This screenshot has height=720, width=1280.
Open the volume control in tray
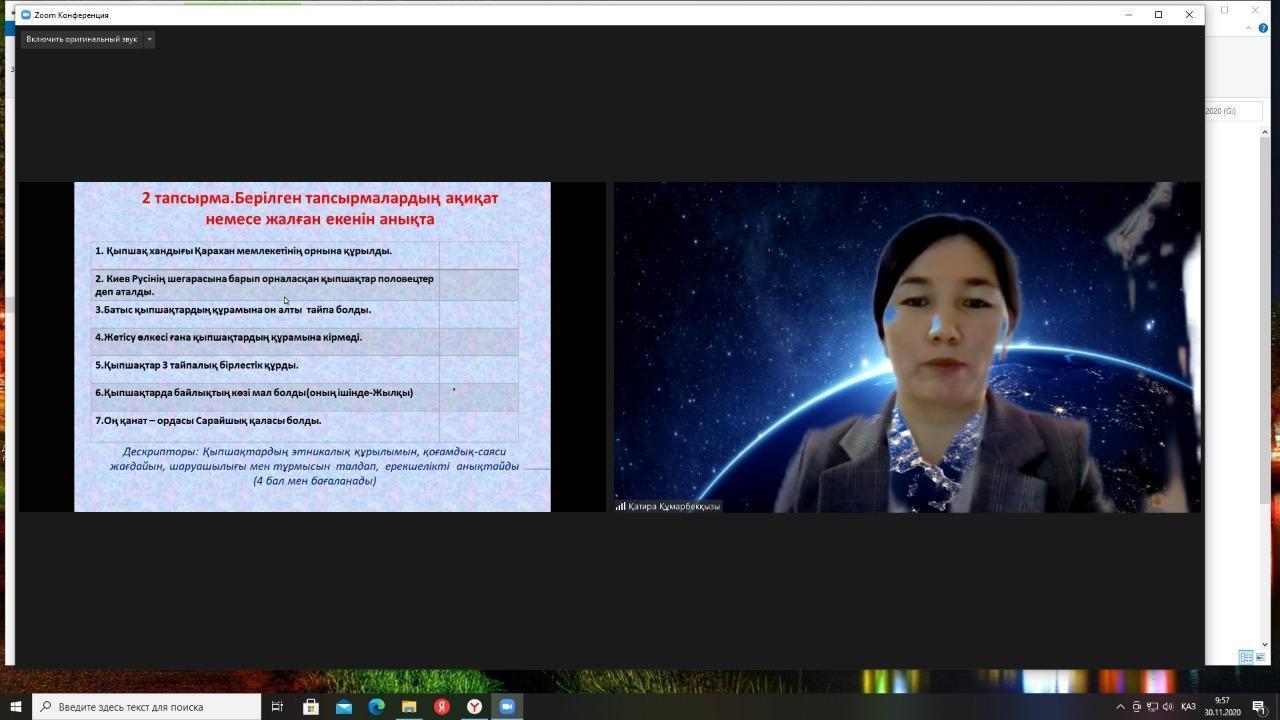pyautogui.click(x=1168, y=707)
